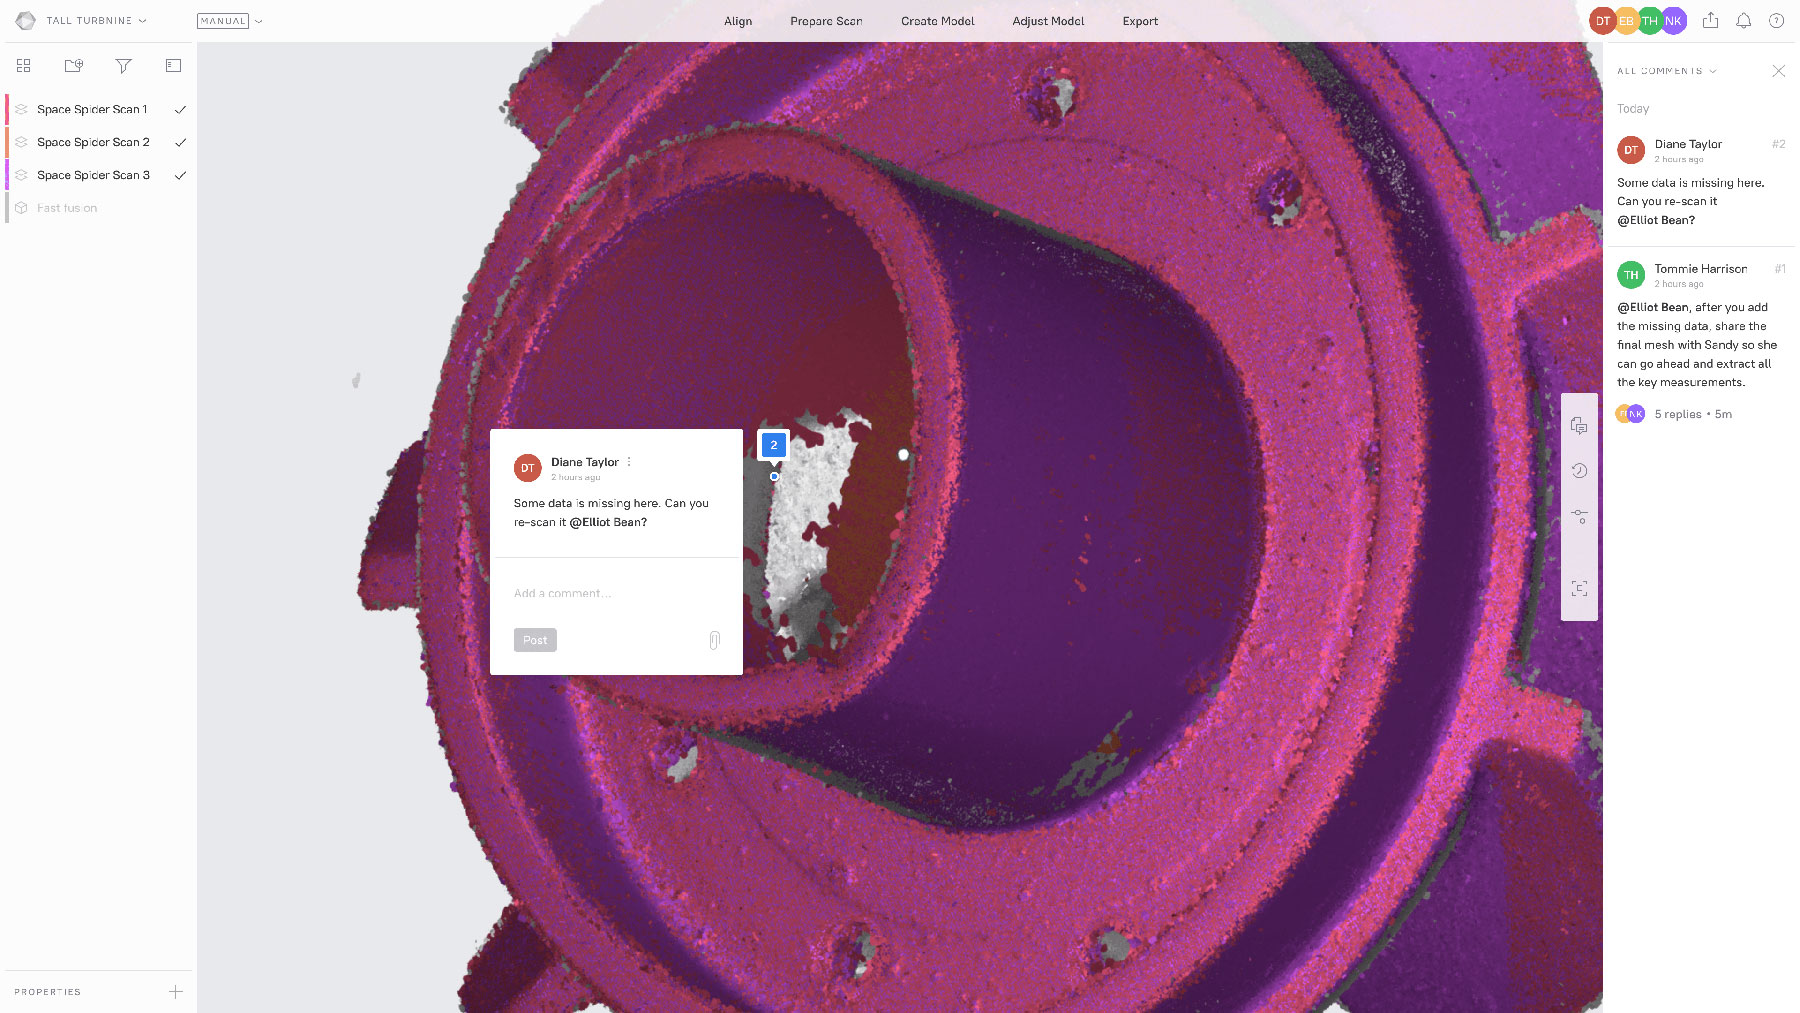Viewport: 1800px width, 1013px height.
Task: Select Space Spider Scan 1
Action: coord(99,109)
